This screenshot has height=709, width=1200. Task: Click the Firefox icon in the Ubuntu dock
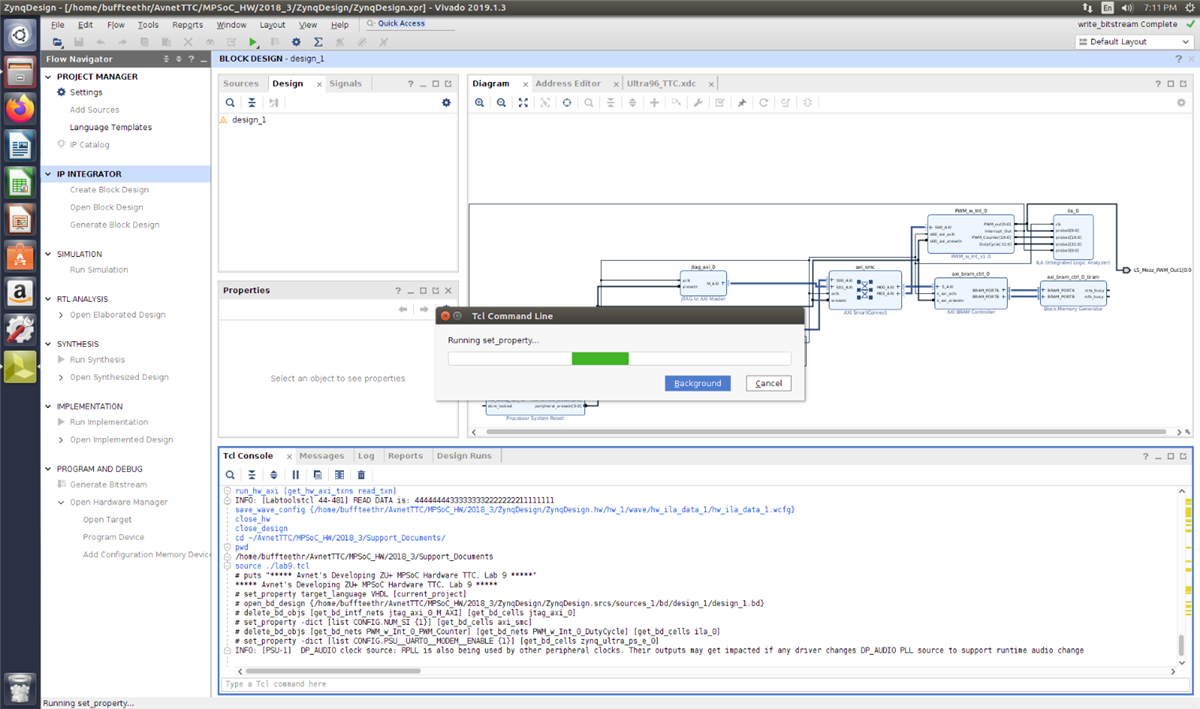point(20,108)
